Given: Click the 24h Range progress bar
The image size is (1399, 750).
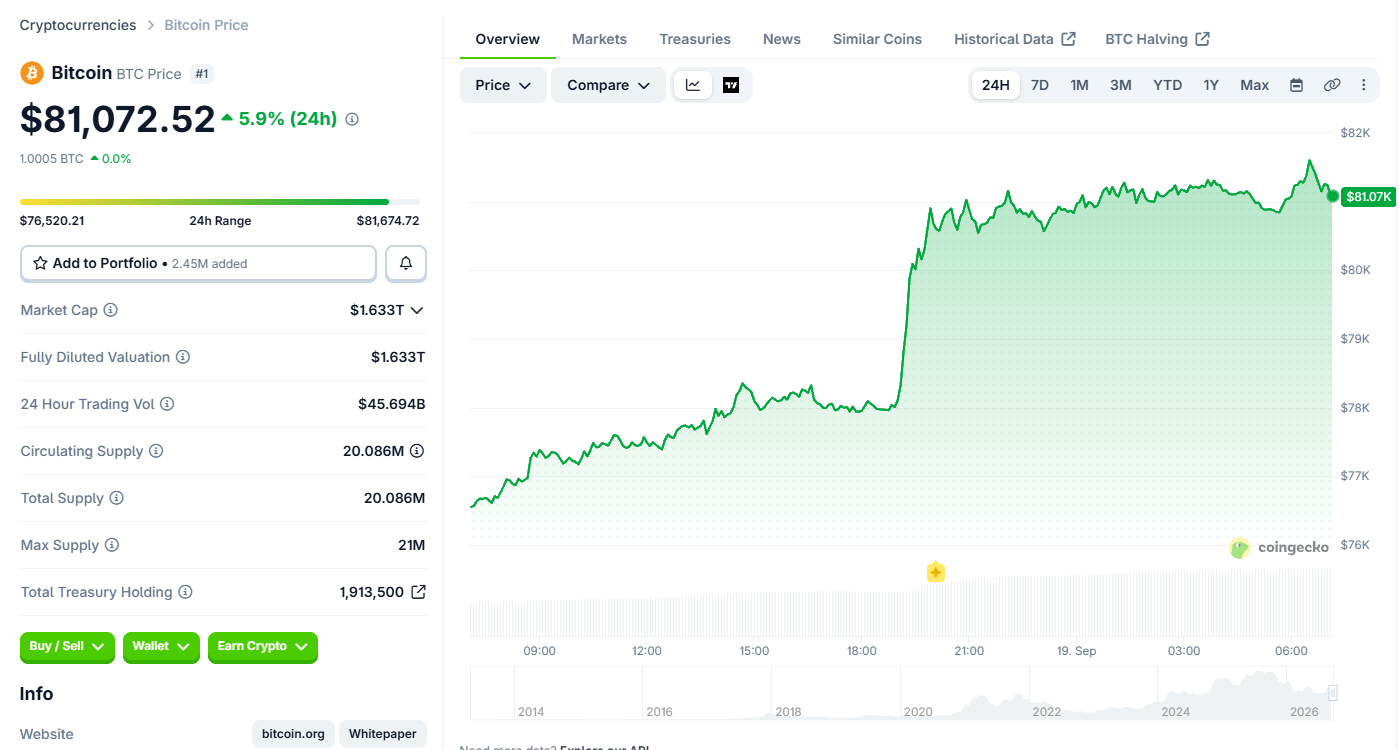Looking at the screenshot, I should [220, 202].
